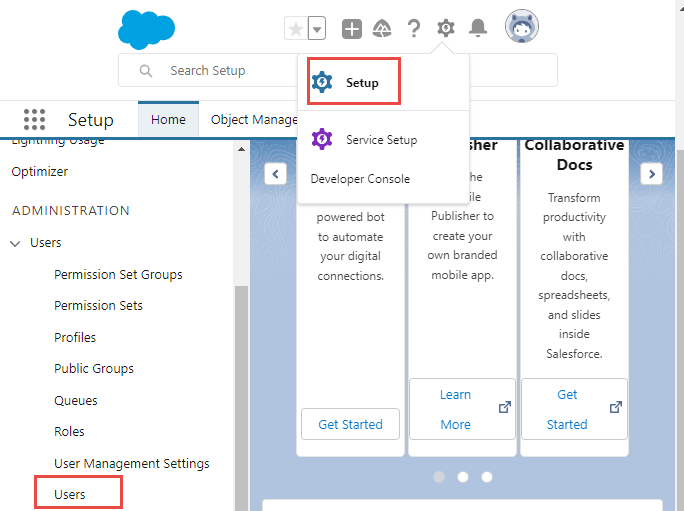
Task: Click Get Started on Collaborative Docs card
Action: (575, 409)
